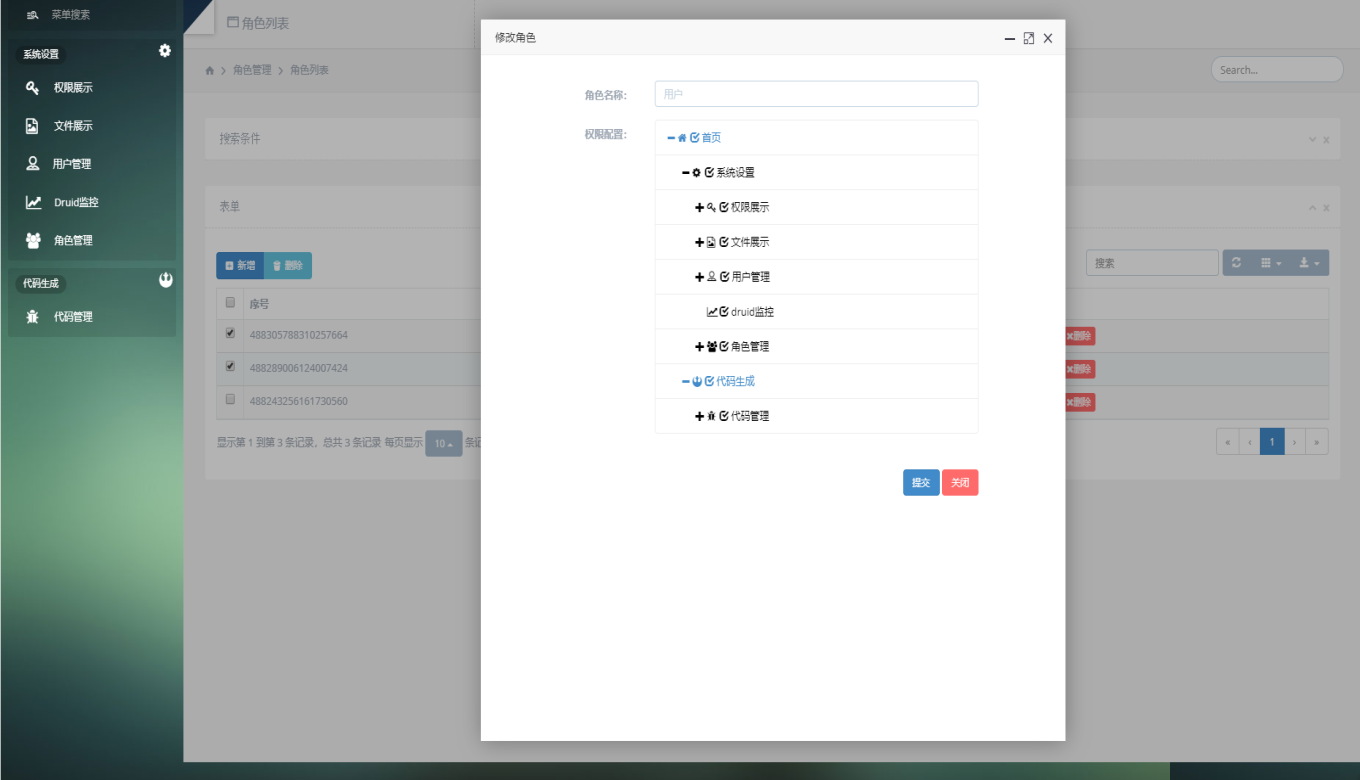
Task: Submit the role with 提交 button
Action: (x=921, y=483)
